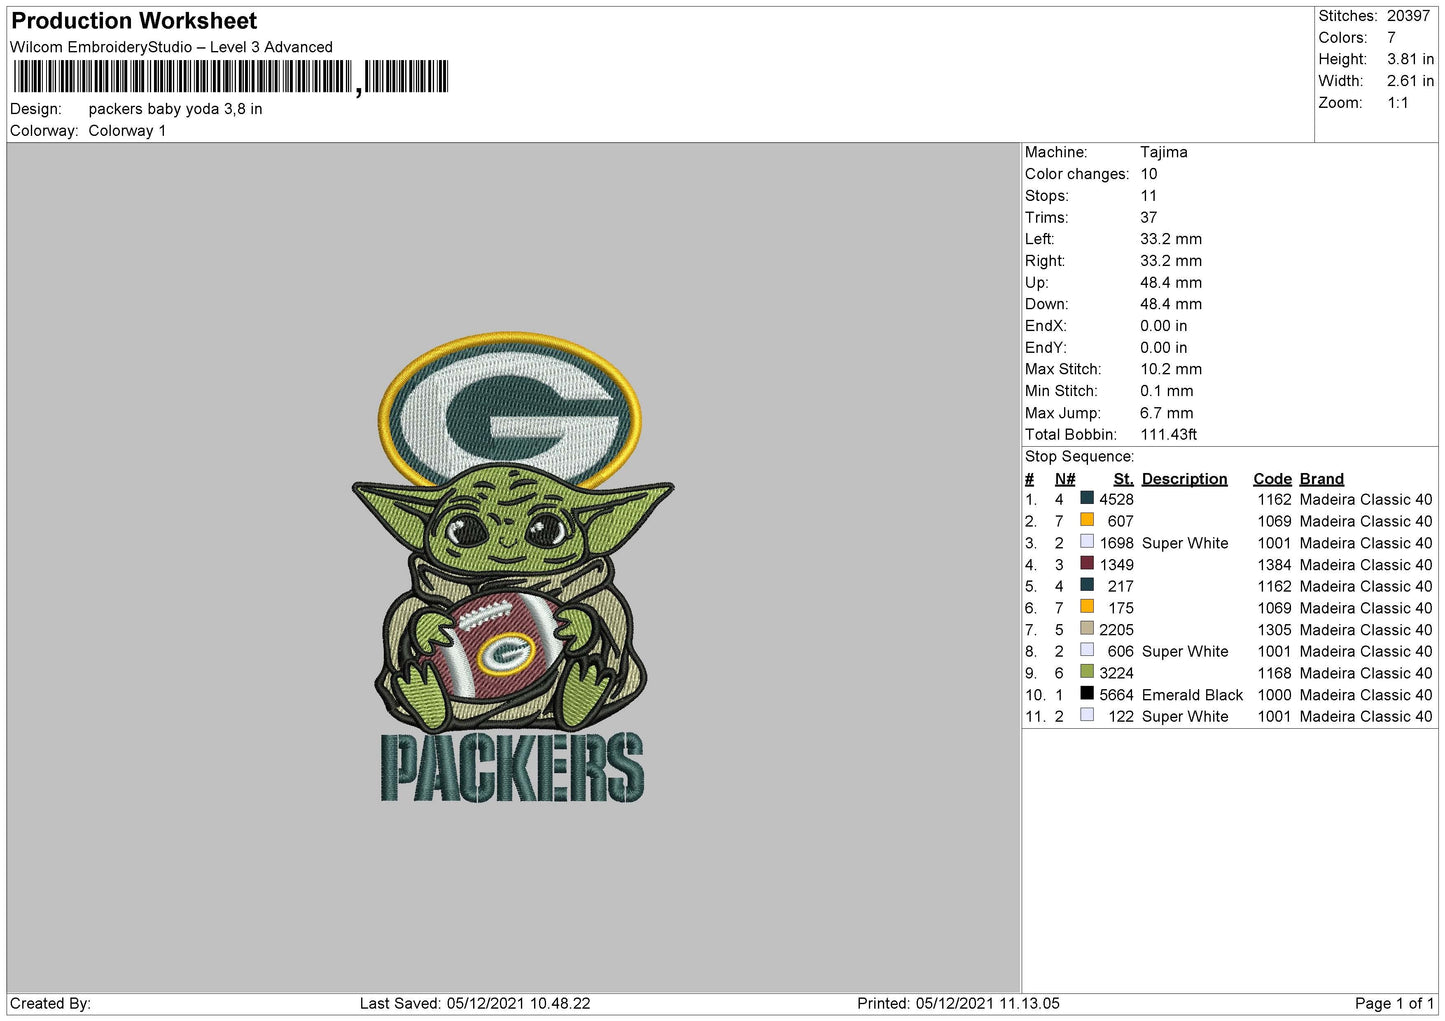Click the Wilcom EmbroideryStudio – Level 3 Advanced line

[171, 47]
